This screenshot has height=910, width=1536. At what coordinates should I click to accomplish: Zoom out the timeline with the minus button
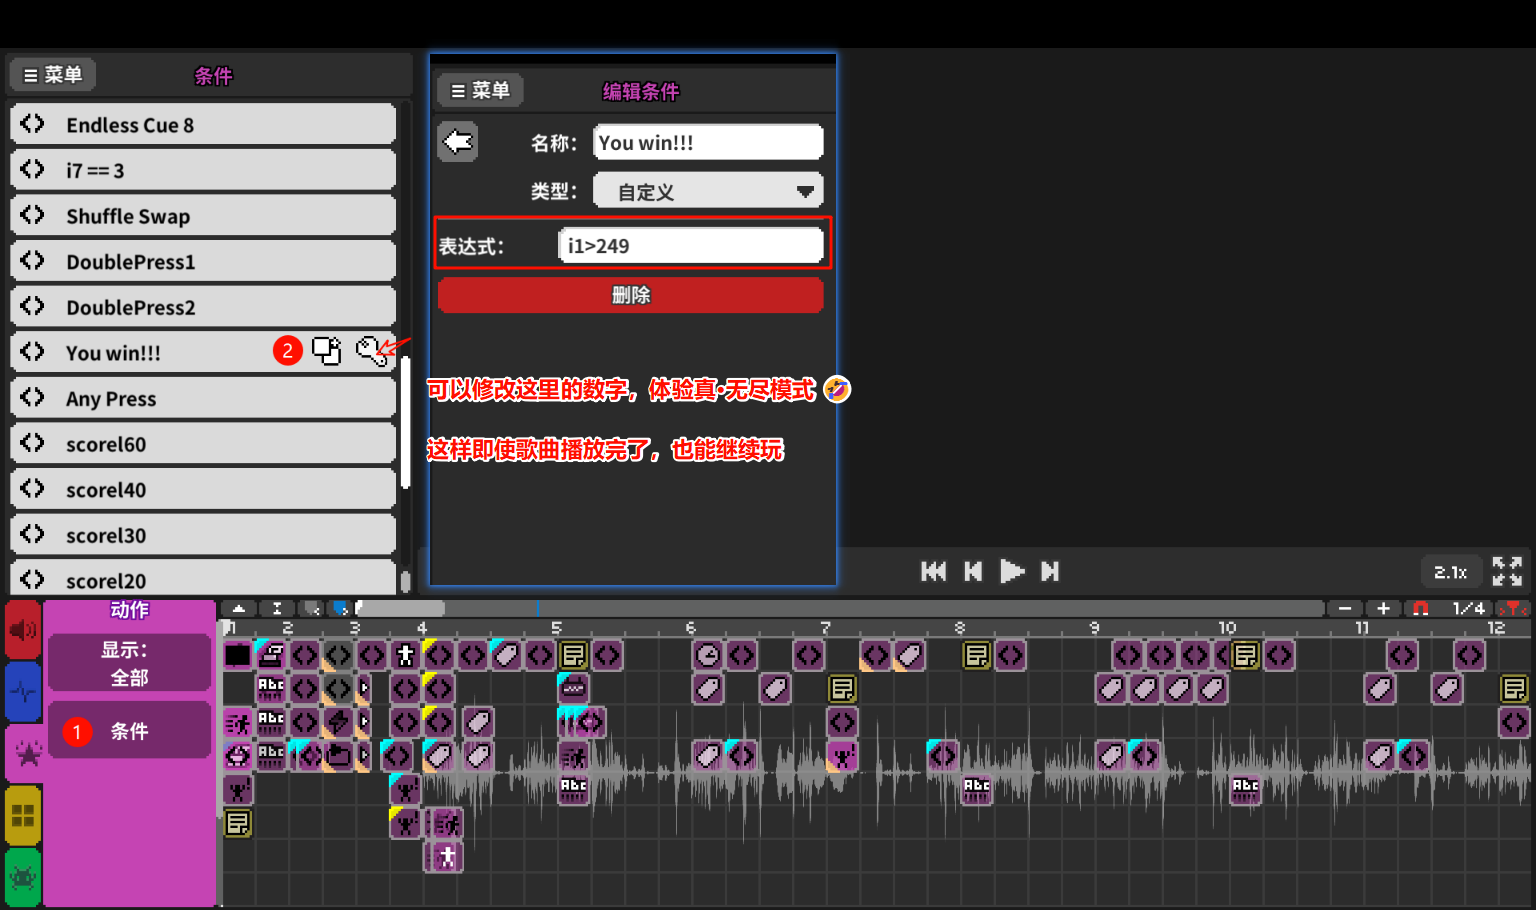coord(1345,608)
